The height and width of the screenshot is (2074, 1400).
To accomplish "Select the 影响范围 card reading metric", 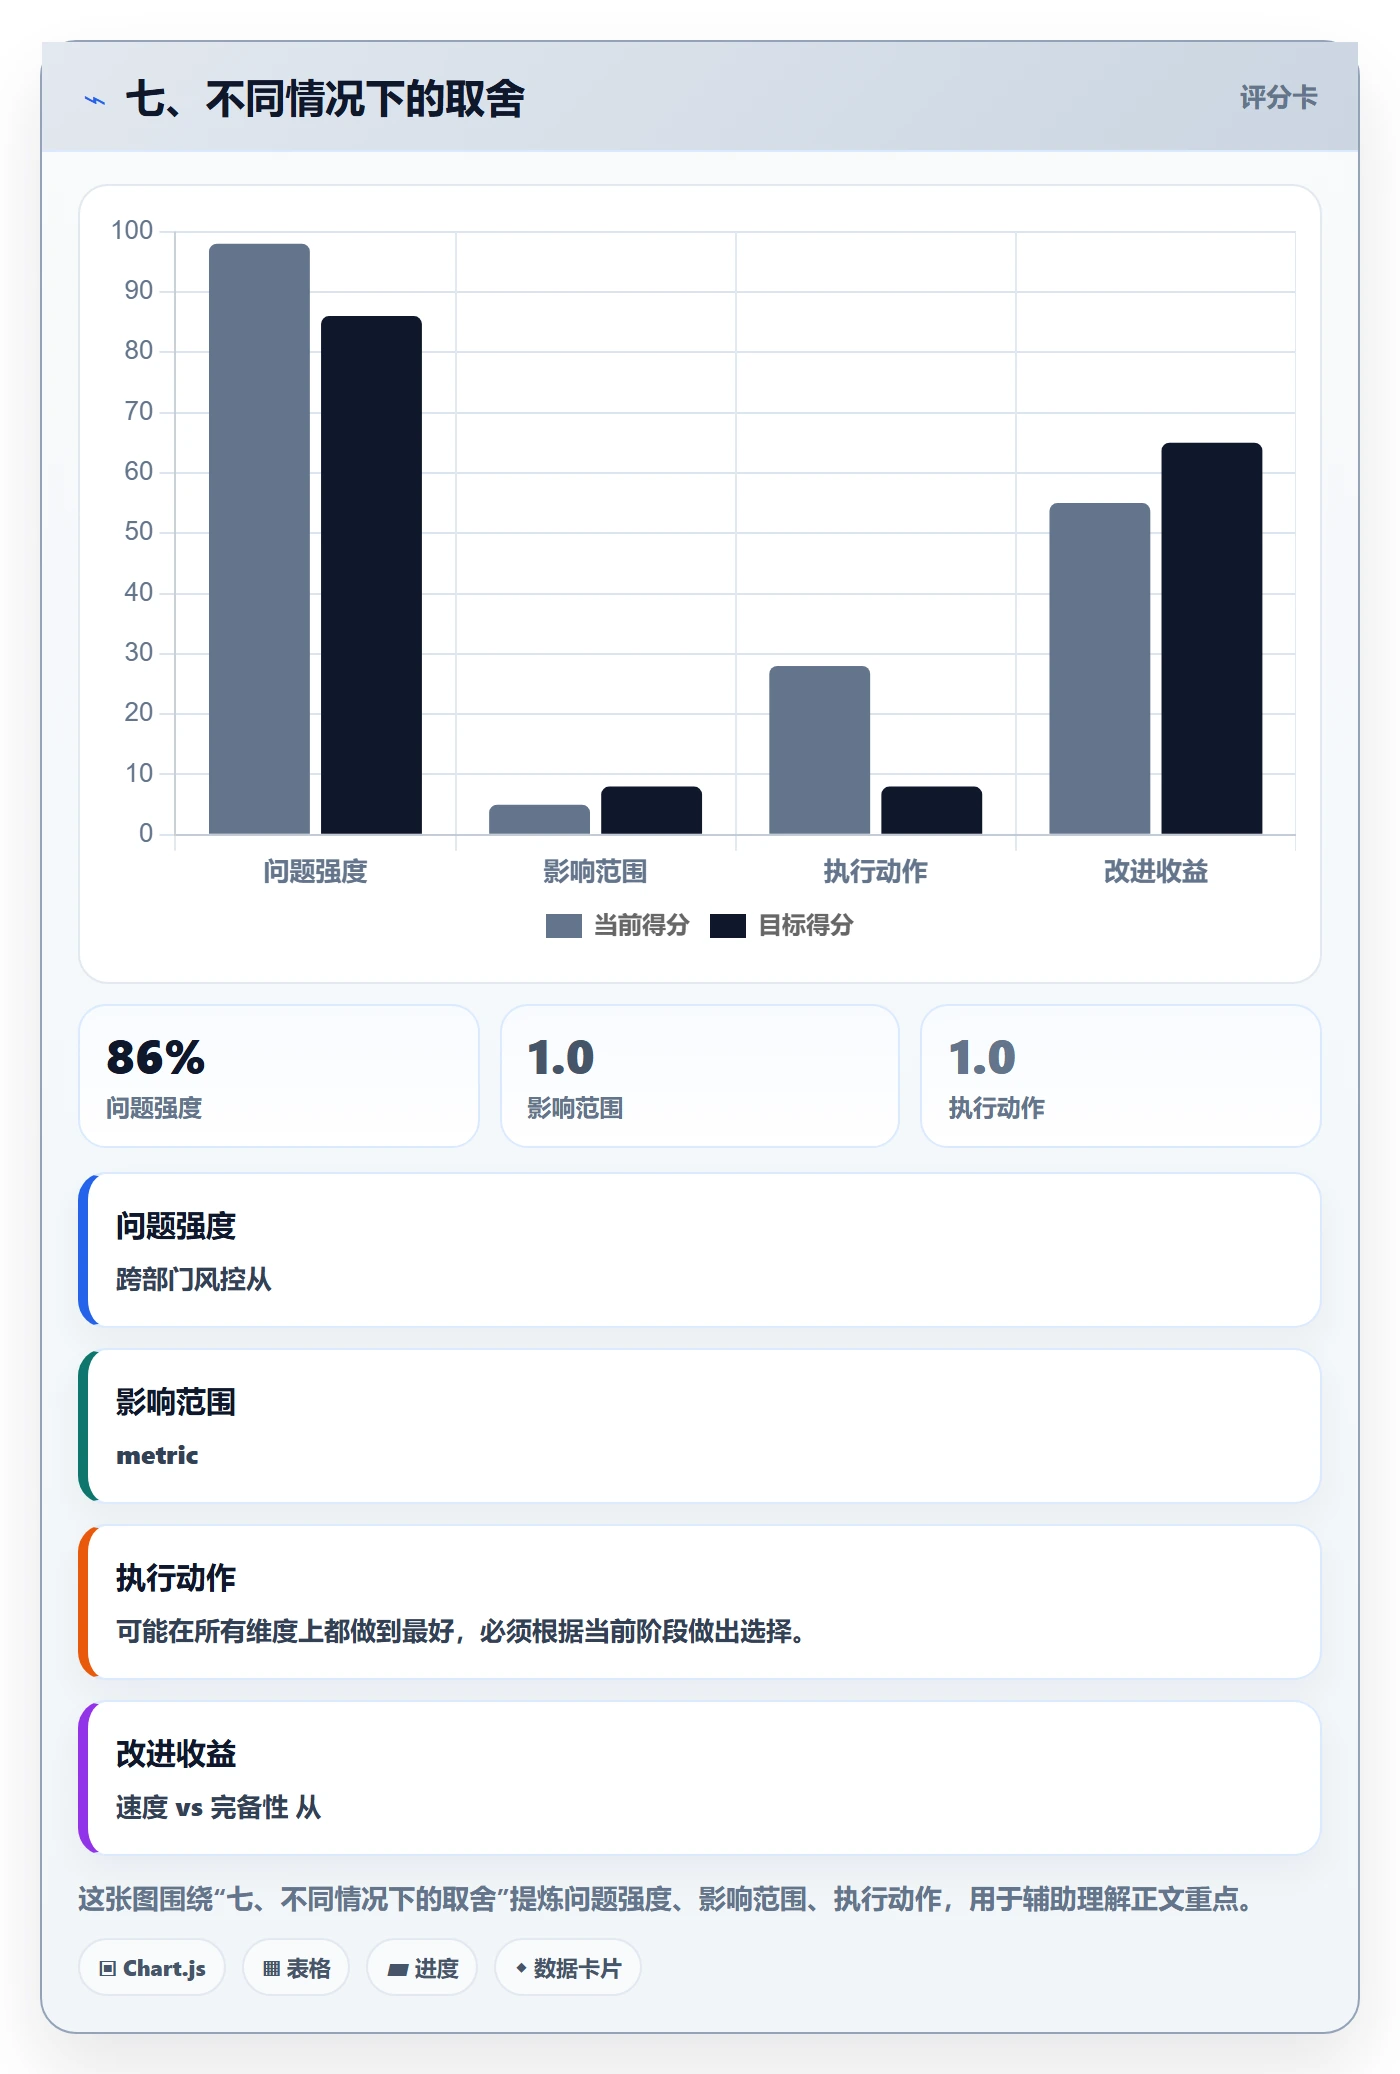I will (x=700, y=1426).
